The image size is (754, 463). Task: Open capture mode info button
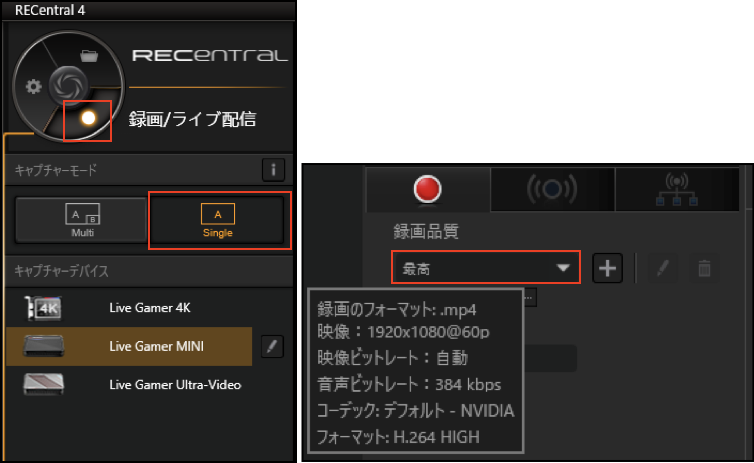point(273,170)
